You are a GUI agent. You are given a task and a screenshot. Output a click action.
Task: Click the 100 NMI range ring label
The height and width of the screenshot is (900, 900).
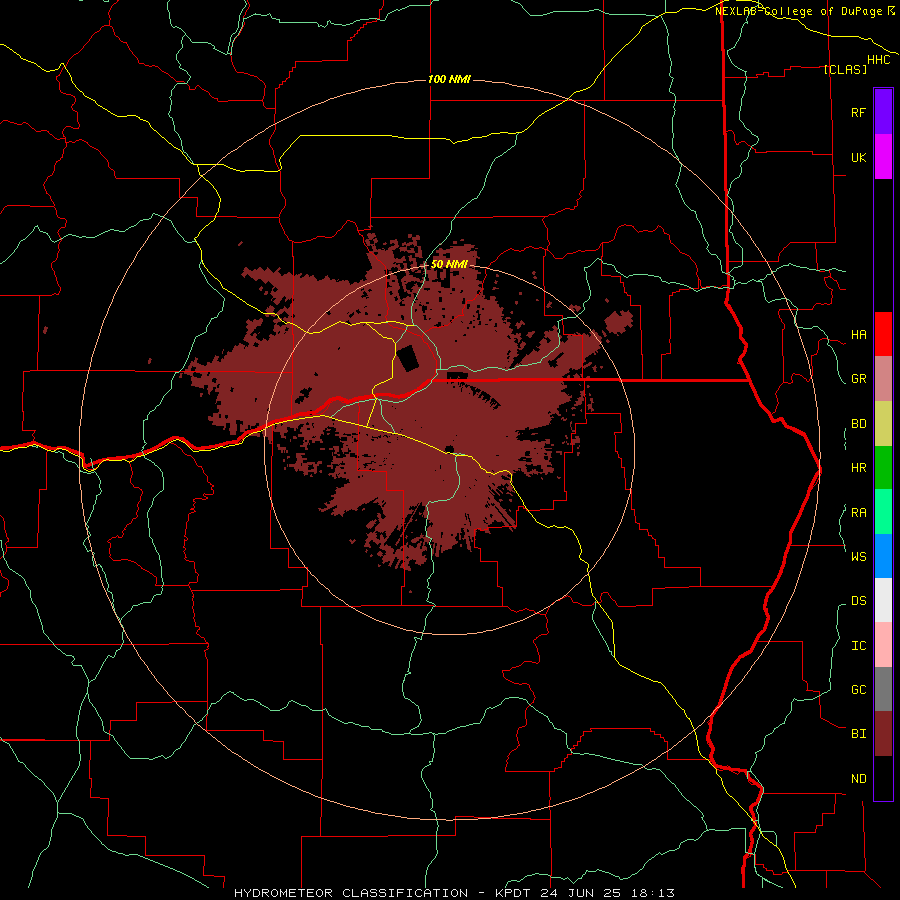click(449, 79)
